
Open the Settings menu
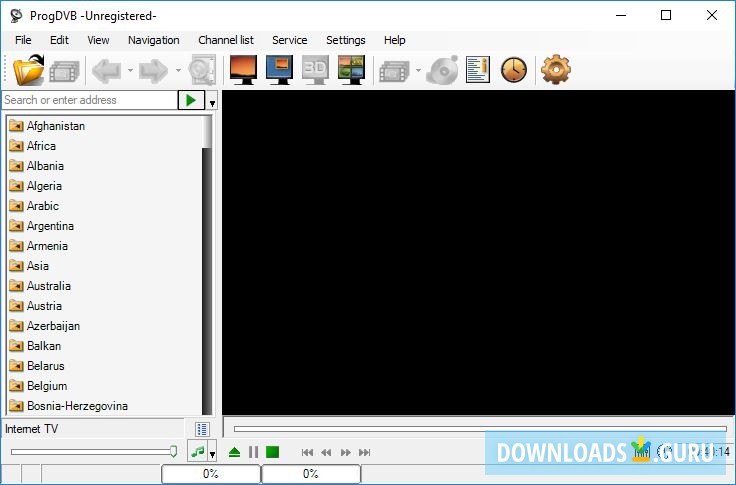click(345, 40)
